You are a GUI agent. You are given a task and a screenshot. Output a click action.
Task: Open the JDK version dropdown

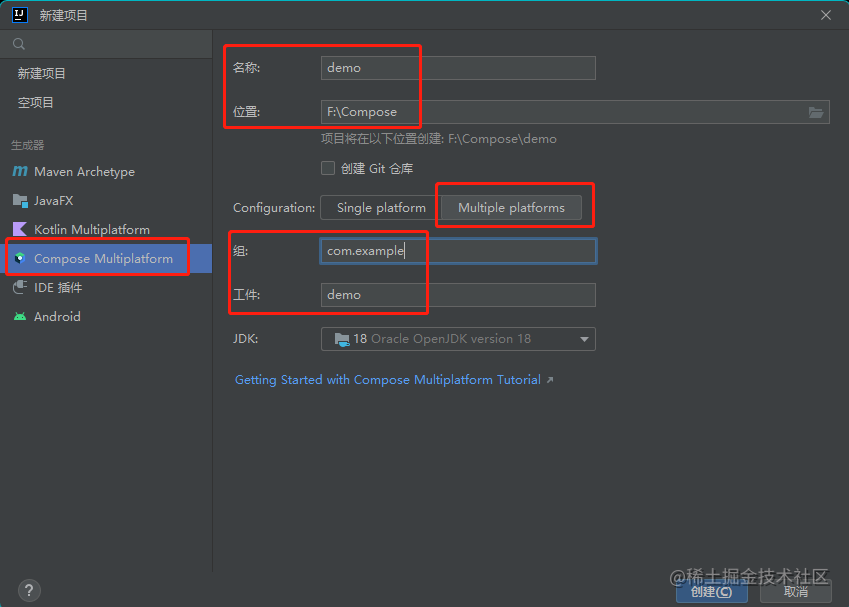pyautogui.click(x=584, y=339)
